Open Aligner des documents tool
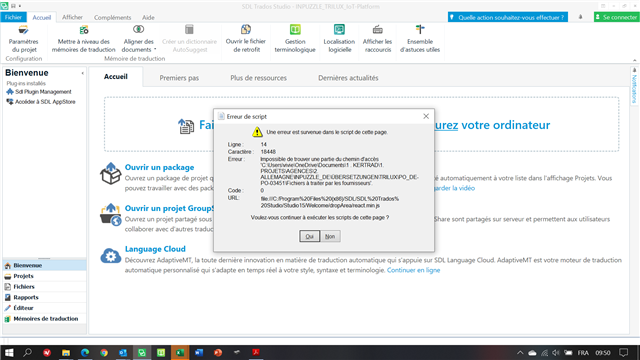Screen dimensions: 640x360 138,39
